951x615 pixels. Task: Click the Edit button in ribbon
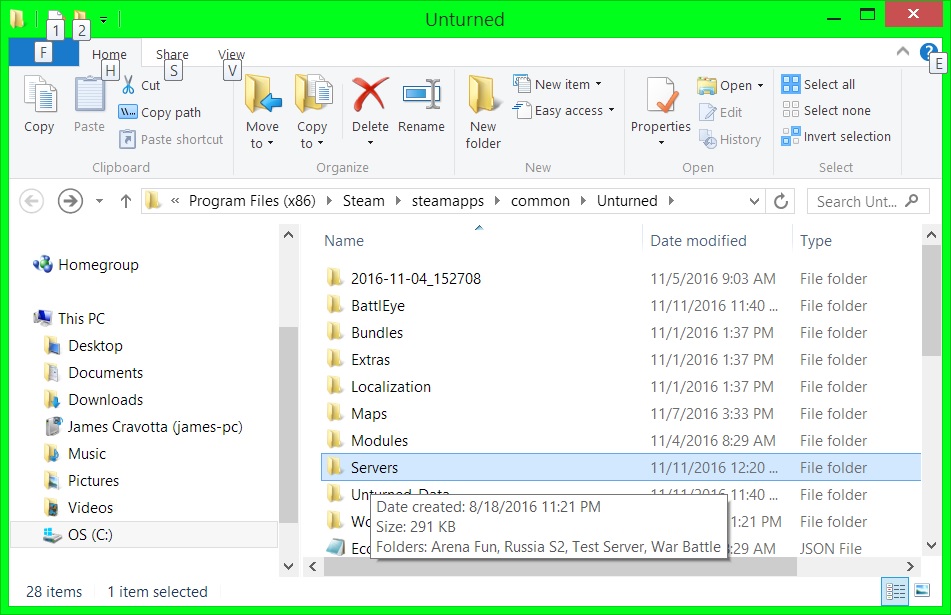[721, 112]
